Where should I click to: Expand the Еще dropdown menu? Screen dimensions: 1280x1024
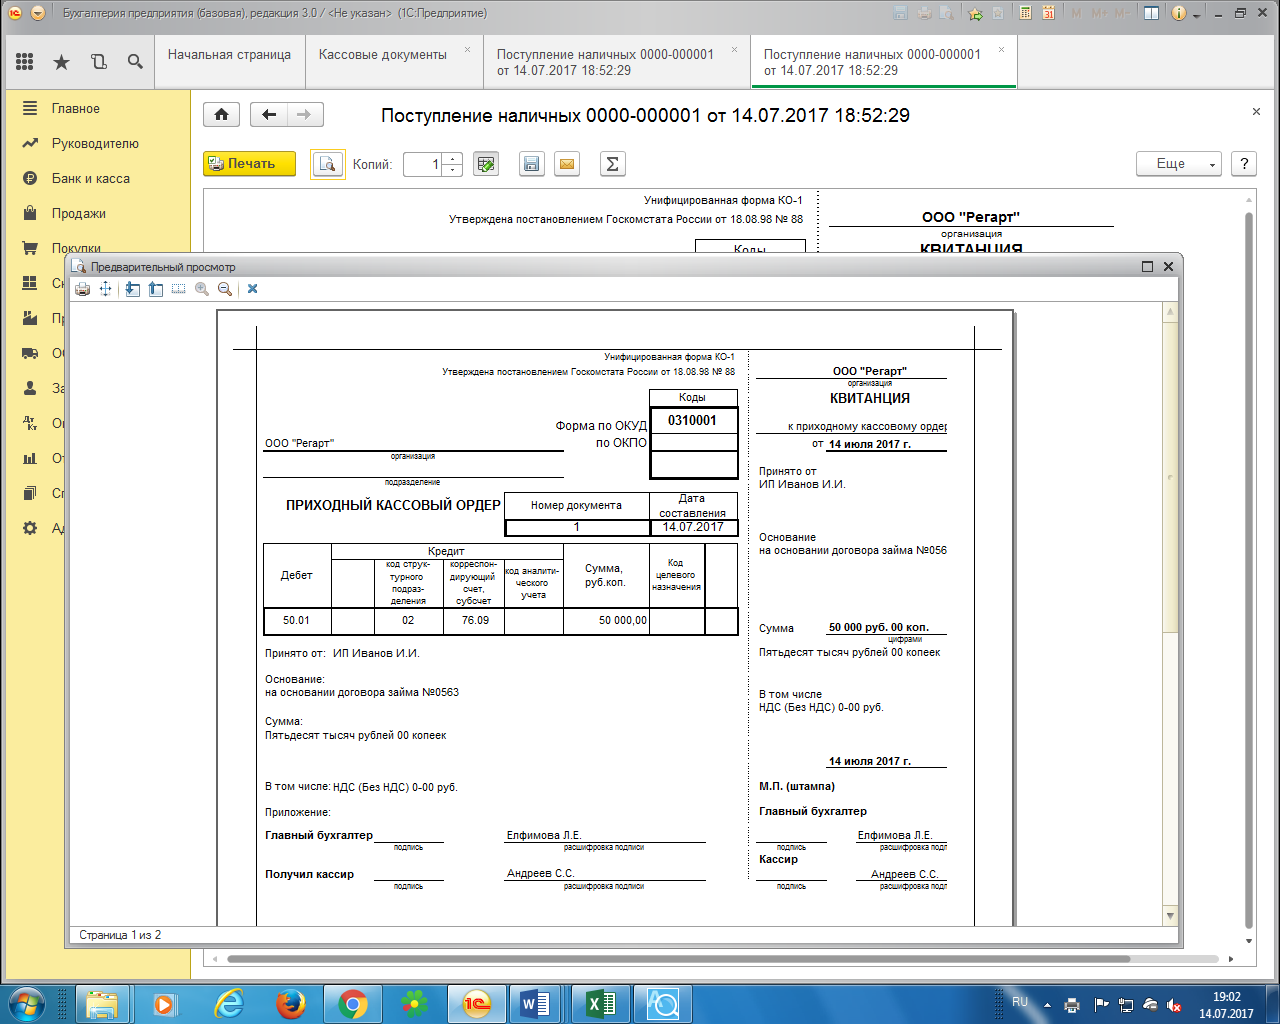click(x=1178, y=164)
